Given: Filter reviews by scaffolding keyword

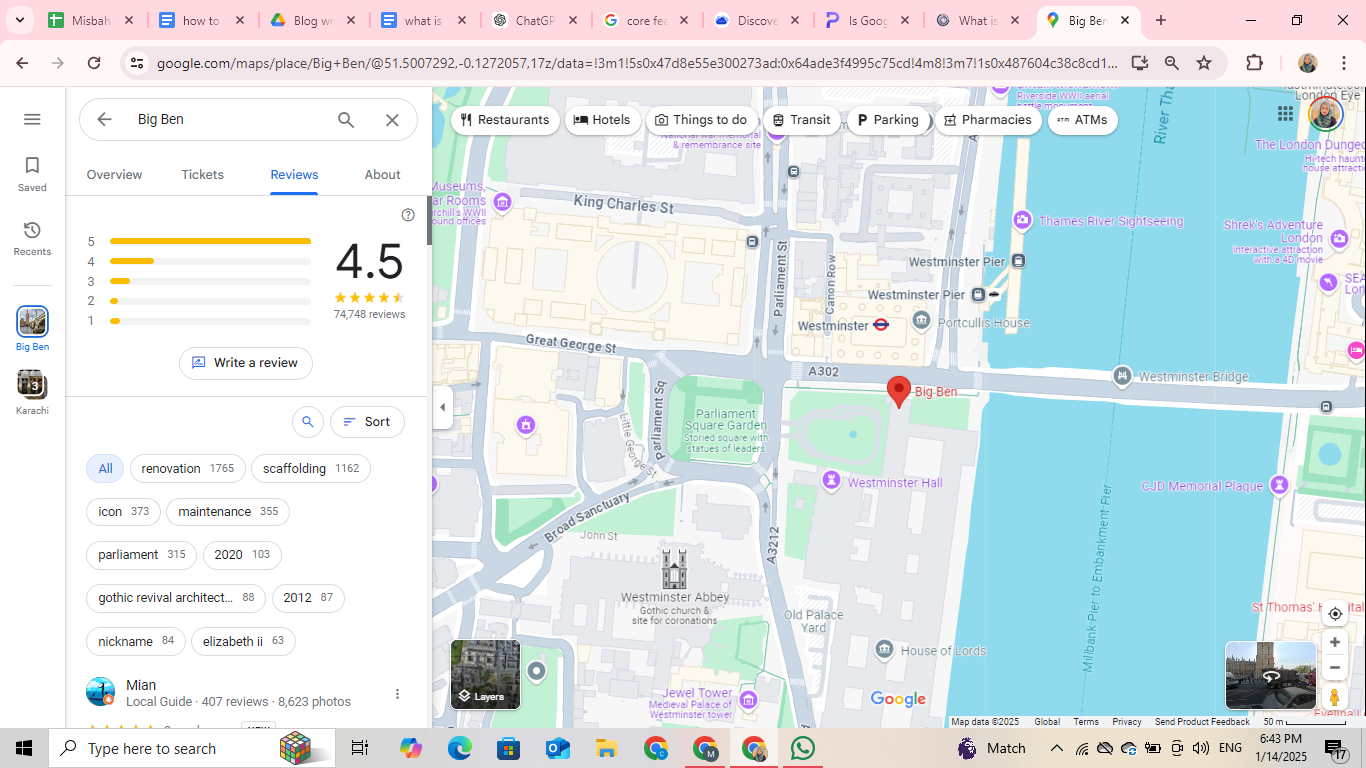Looking at the screenshot, I should pyautogui.click(x=310, y=469).
